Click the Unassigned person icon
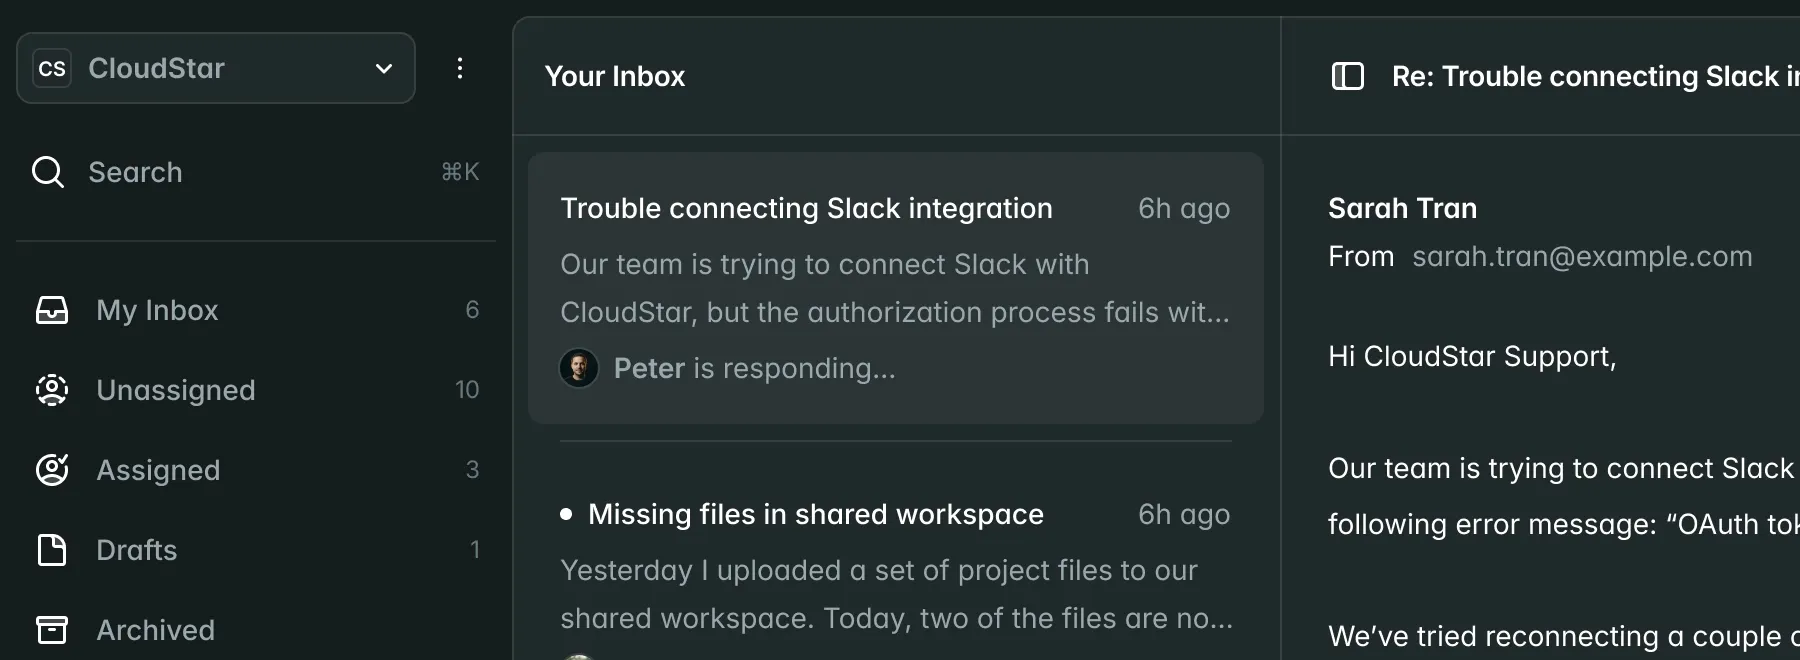Screen dimensions: 1800x660 click(52, 390)
